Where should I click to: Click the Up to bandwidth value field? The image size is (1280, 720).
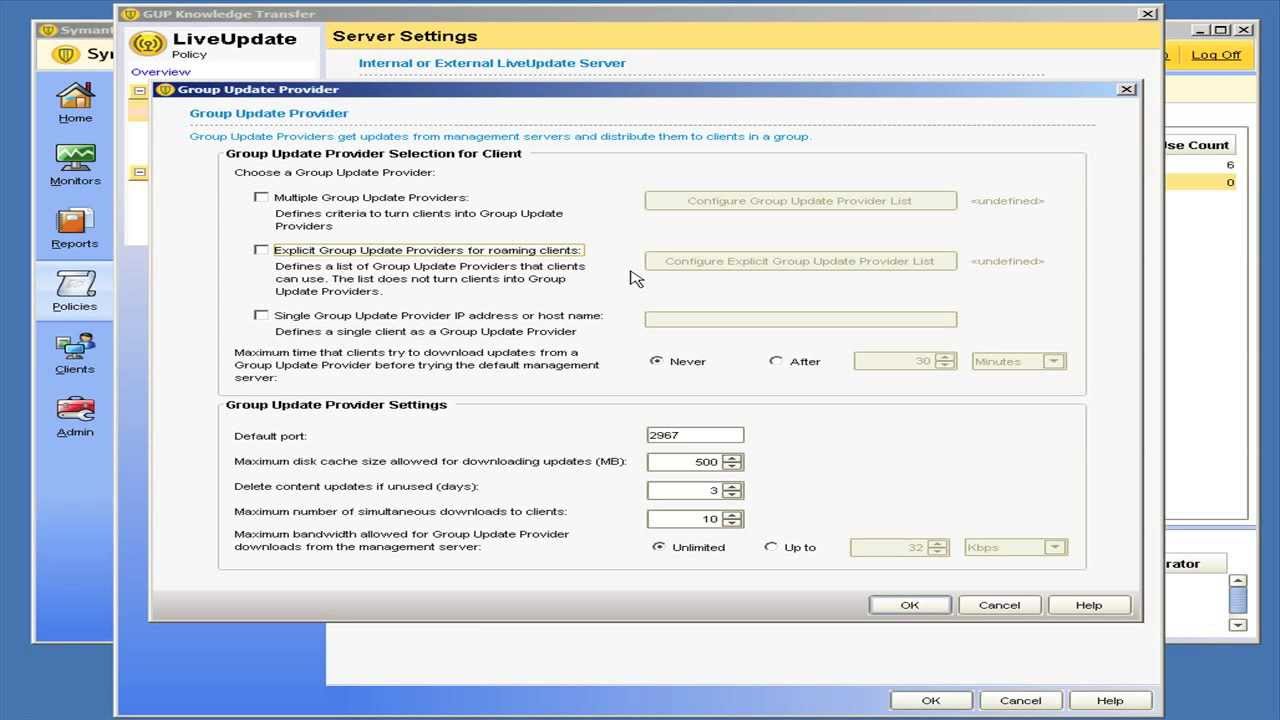pyautogui.click(x=888, y=547)
